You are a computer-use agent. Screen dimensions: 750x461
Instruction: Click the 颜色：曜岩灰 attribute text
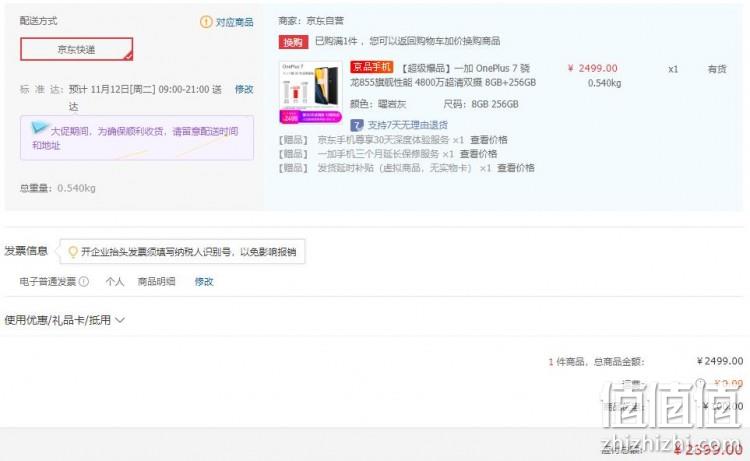coord(378,104)
